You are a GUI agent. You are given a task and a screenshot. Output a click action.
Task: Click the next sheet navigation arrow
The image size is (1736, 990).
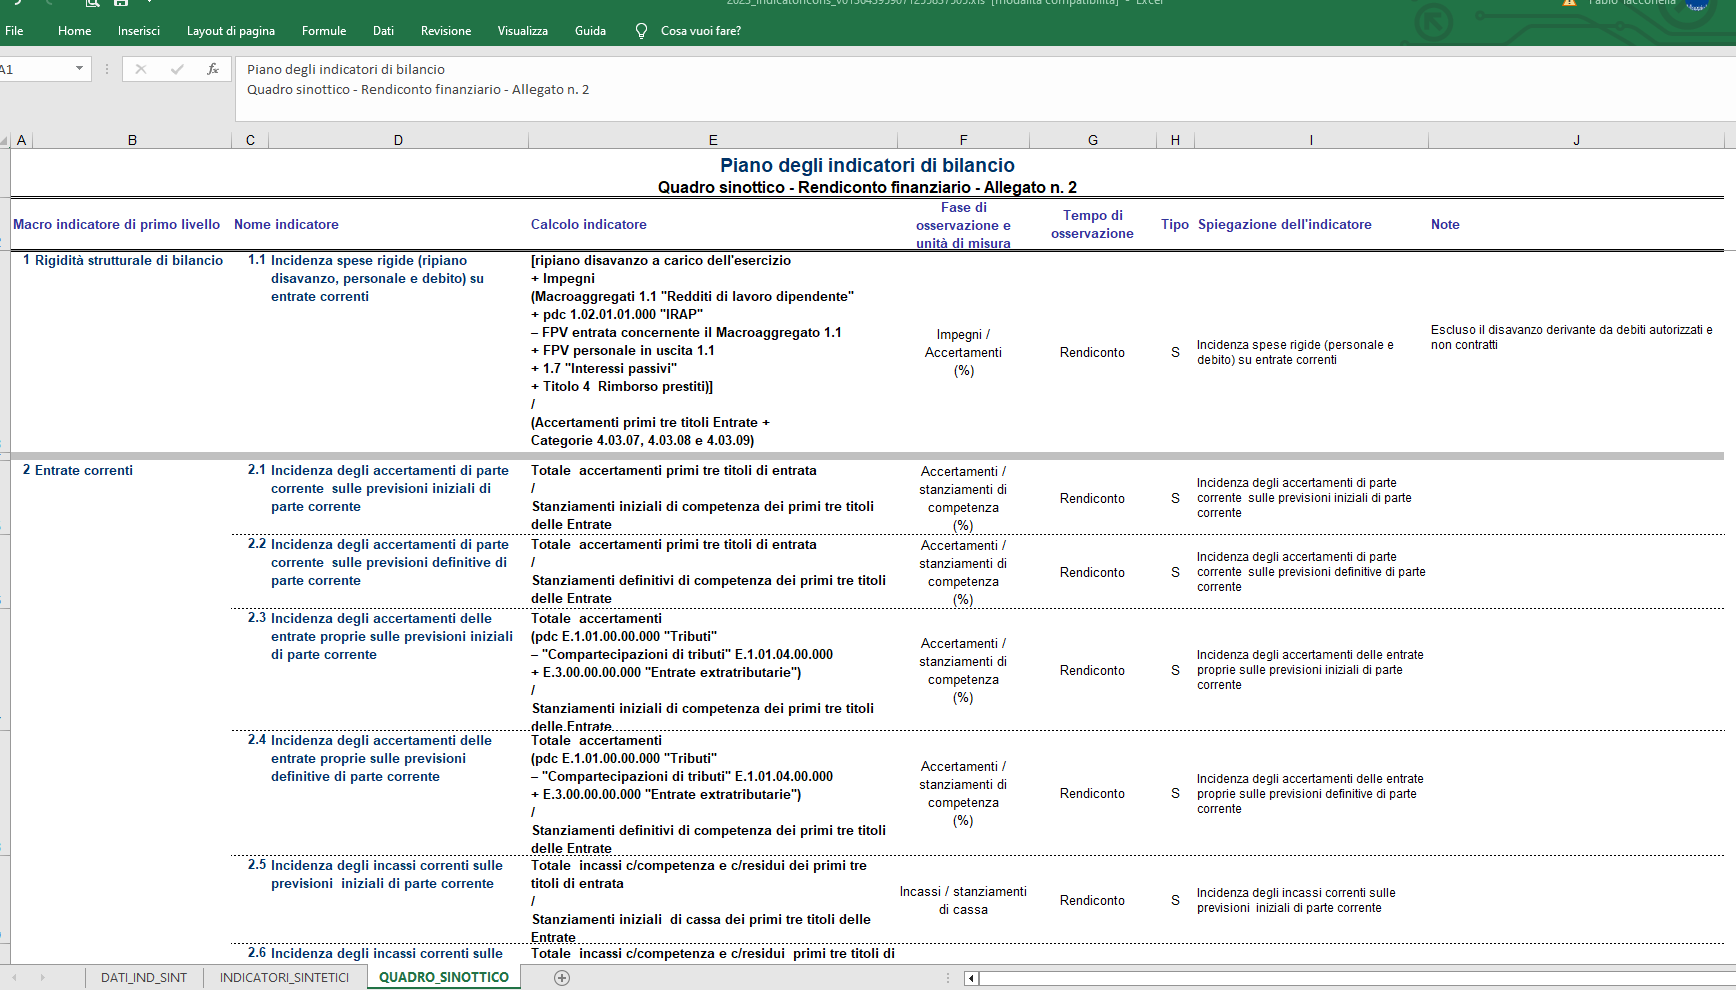point(42,977)
